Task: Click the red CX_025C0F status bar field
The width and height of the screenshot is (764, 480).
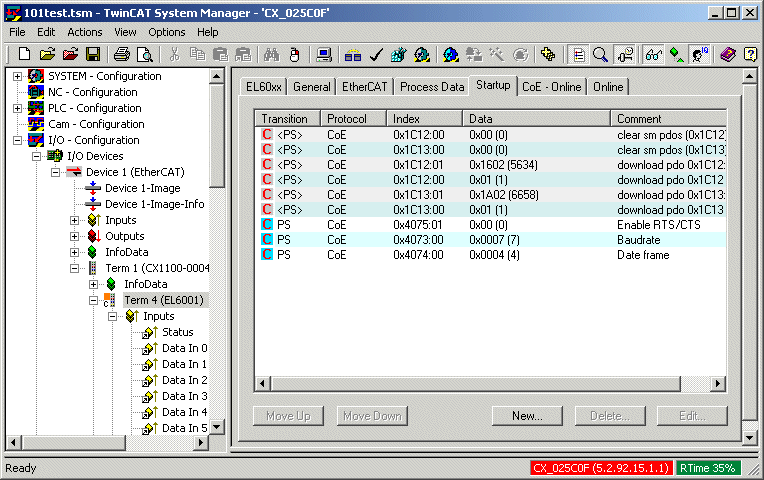Action: pyautogui.click(x=603, y=467)
